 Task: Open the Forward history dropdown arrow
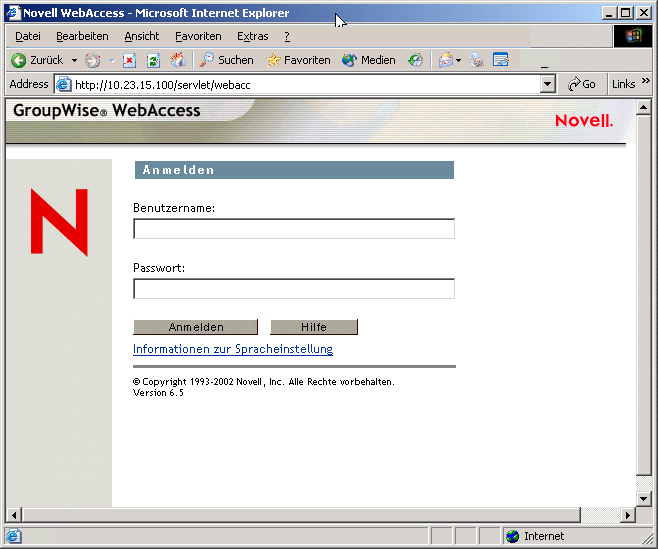pyautogui.click(x=112, y=60)
